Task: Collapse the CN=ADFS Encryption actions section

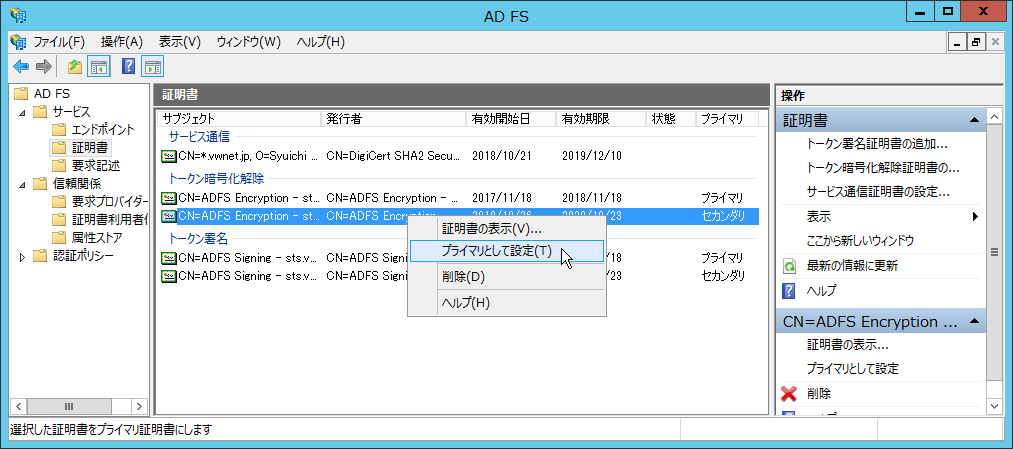Action: point(974,321)
